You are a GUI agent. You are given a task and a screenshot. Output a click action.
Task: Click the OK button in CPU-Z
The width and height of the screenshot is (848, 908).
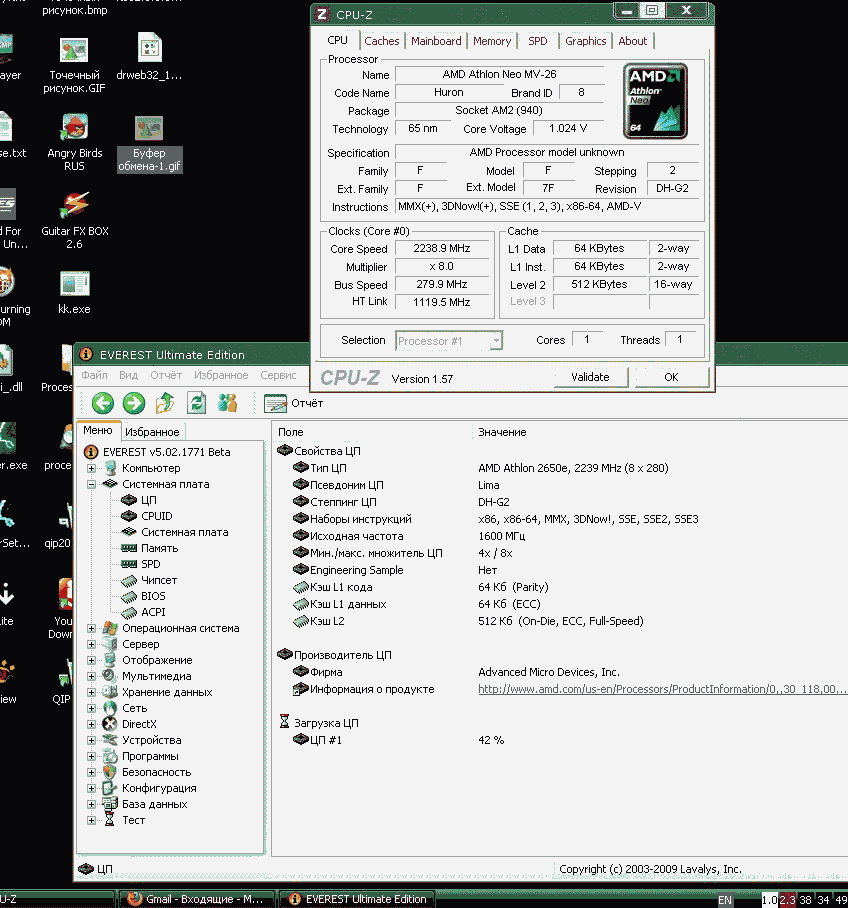[x=671, y=377]
